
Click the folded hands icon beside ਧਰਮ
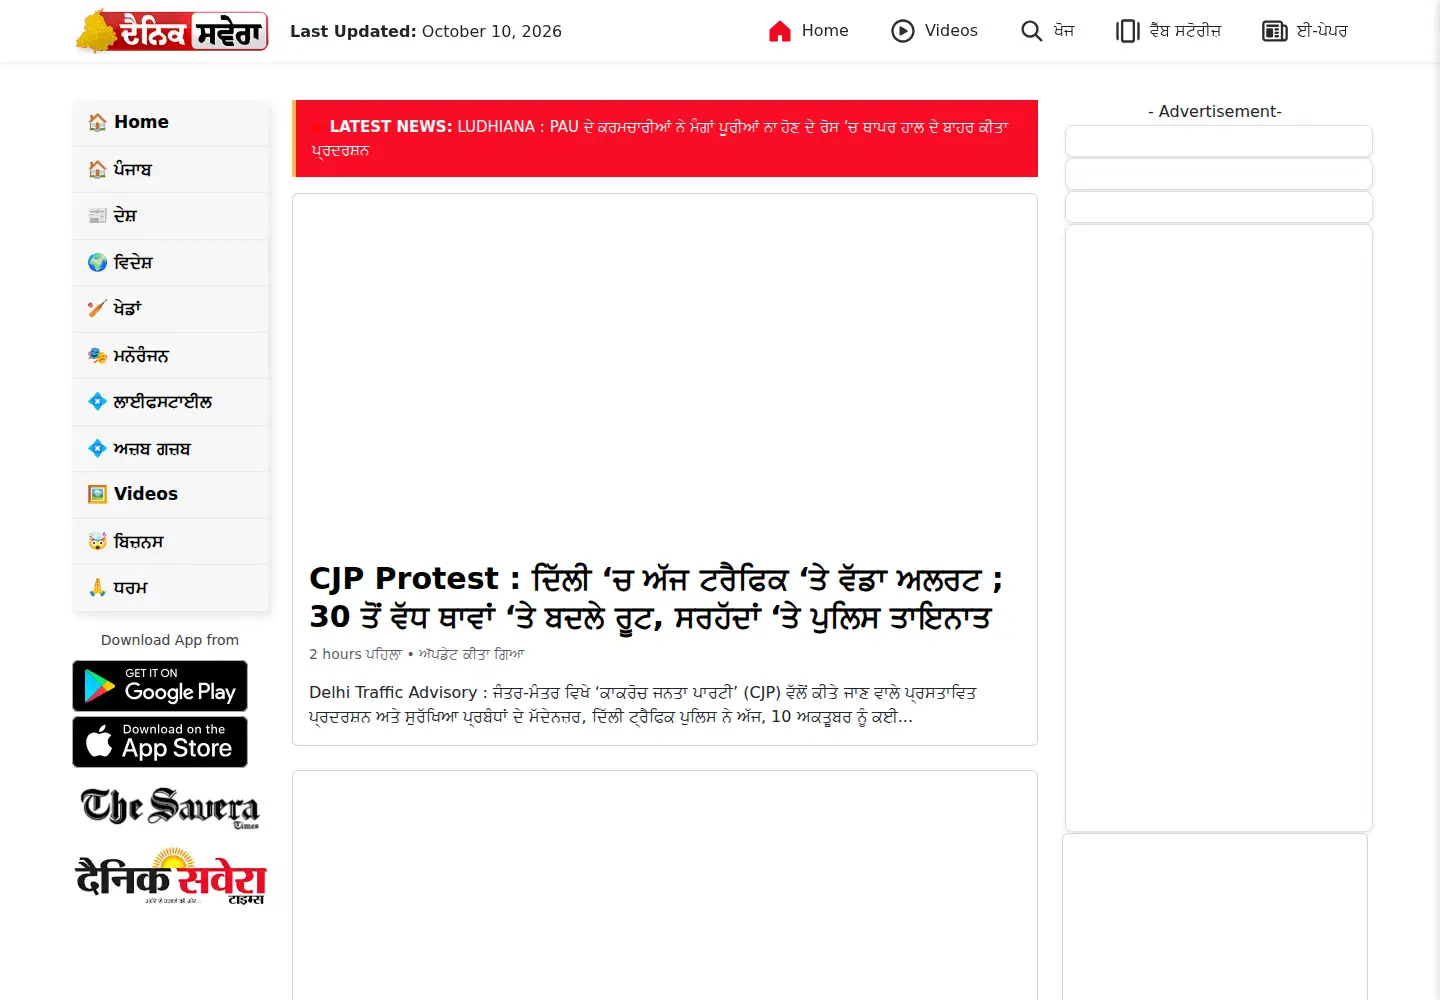[x=97, y=587]
